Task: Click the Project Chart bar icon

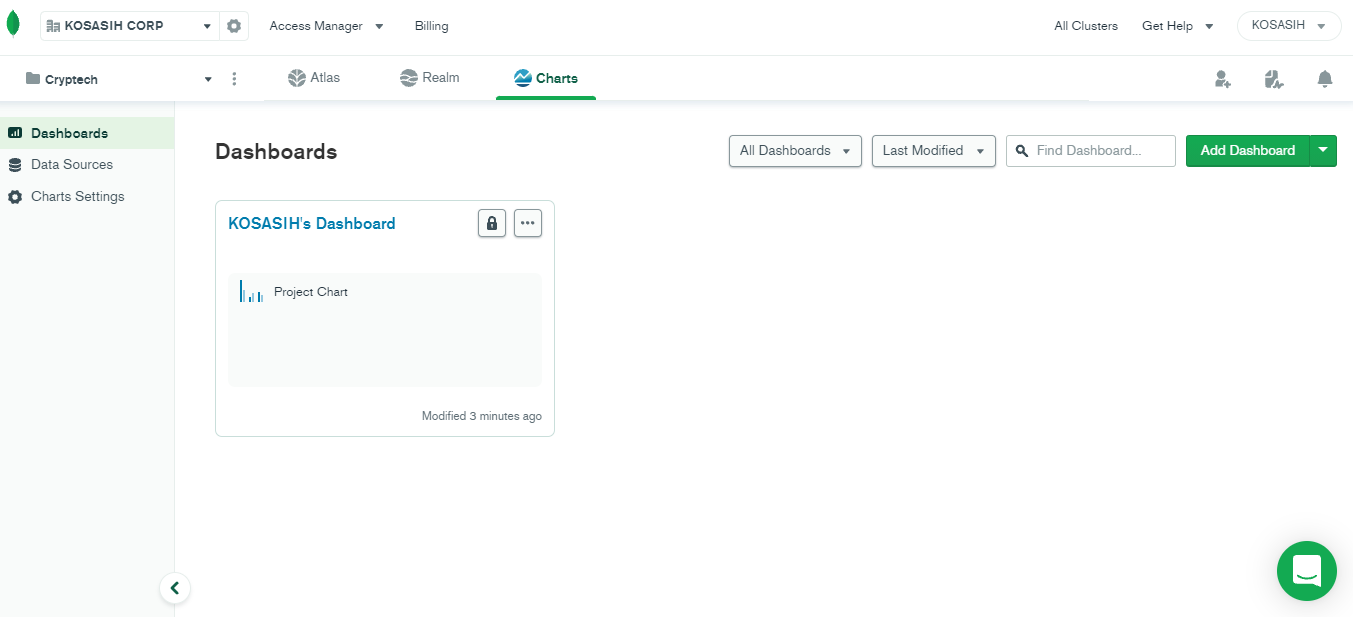Action: pos(251,292)
